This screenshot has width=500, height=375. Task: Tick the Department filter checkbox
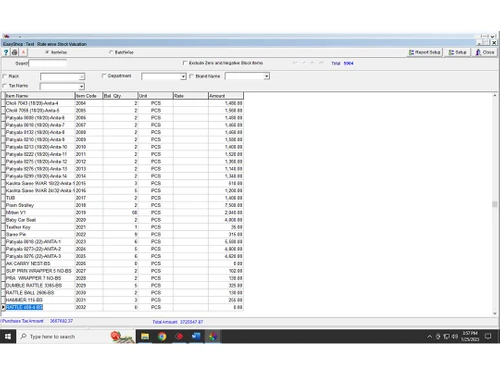tap(104, 76)
